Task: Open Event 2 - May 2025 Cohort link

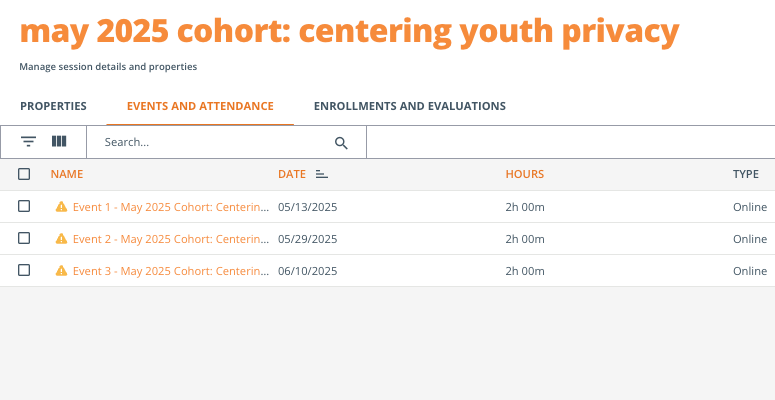Action: 171,239
